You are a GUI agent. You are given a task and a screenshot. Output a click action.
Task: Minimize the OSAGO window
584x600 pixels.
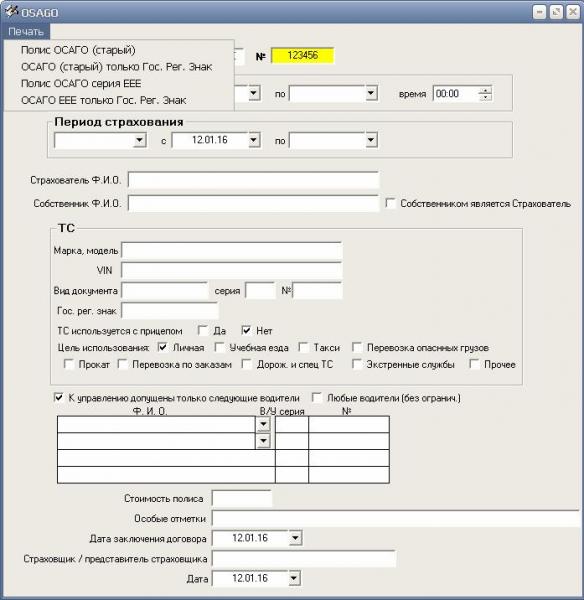[540, 12]
